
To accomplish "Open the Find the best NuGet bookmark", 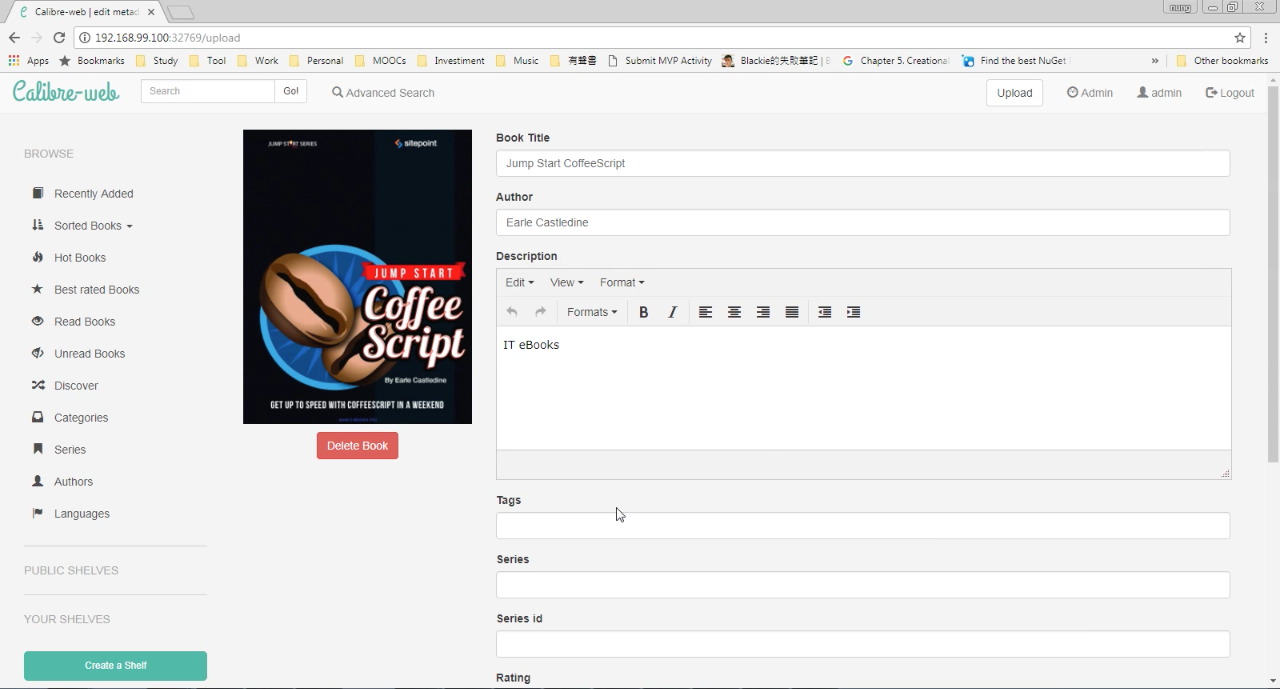I will [1014, 61].
